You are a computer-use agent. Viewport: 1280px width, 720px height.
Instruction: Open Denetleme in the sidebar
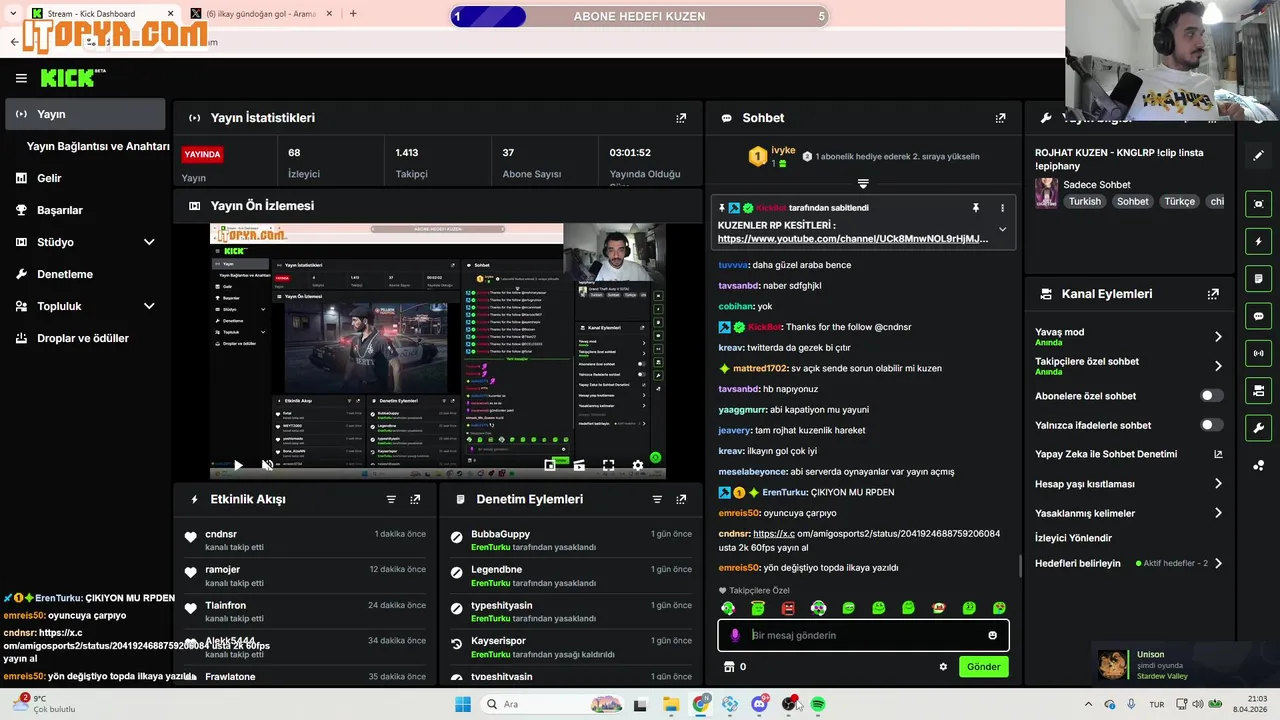click(65, 274)
